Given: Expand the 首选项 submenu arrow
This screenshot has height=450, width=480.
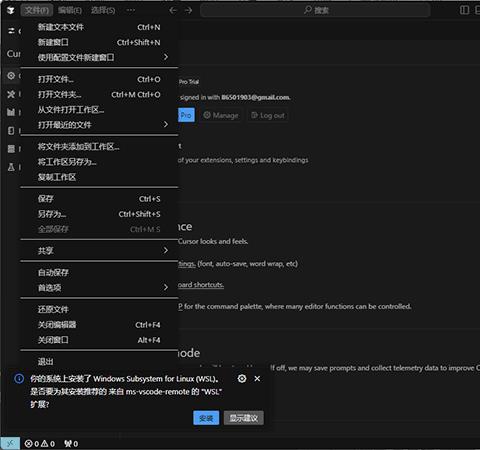Looking at the screenshot, I should pos(166,287).
